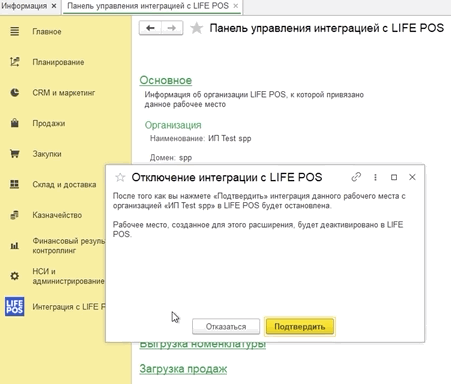Open Казначейство section in sidebar
The height and width of the screenshot is (384, 451).
click(x=57, y=215)
